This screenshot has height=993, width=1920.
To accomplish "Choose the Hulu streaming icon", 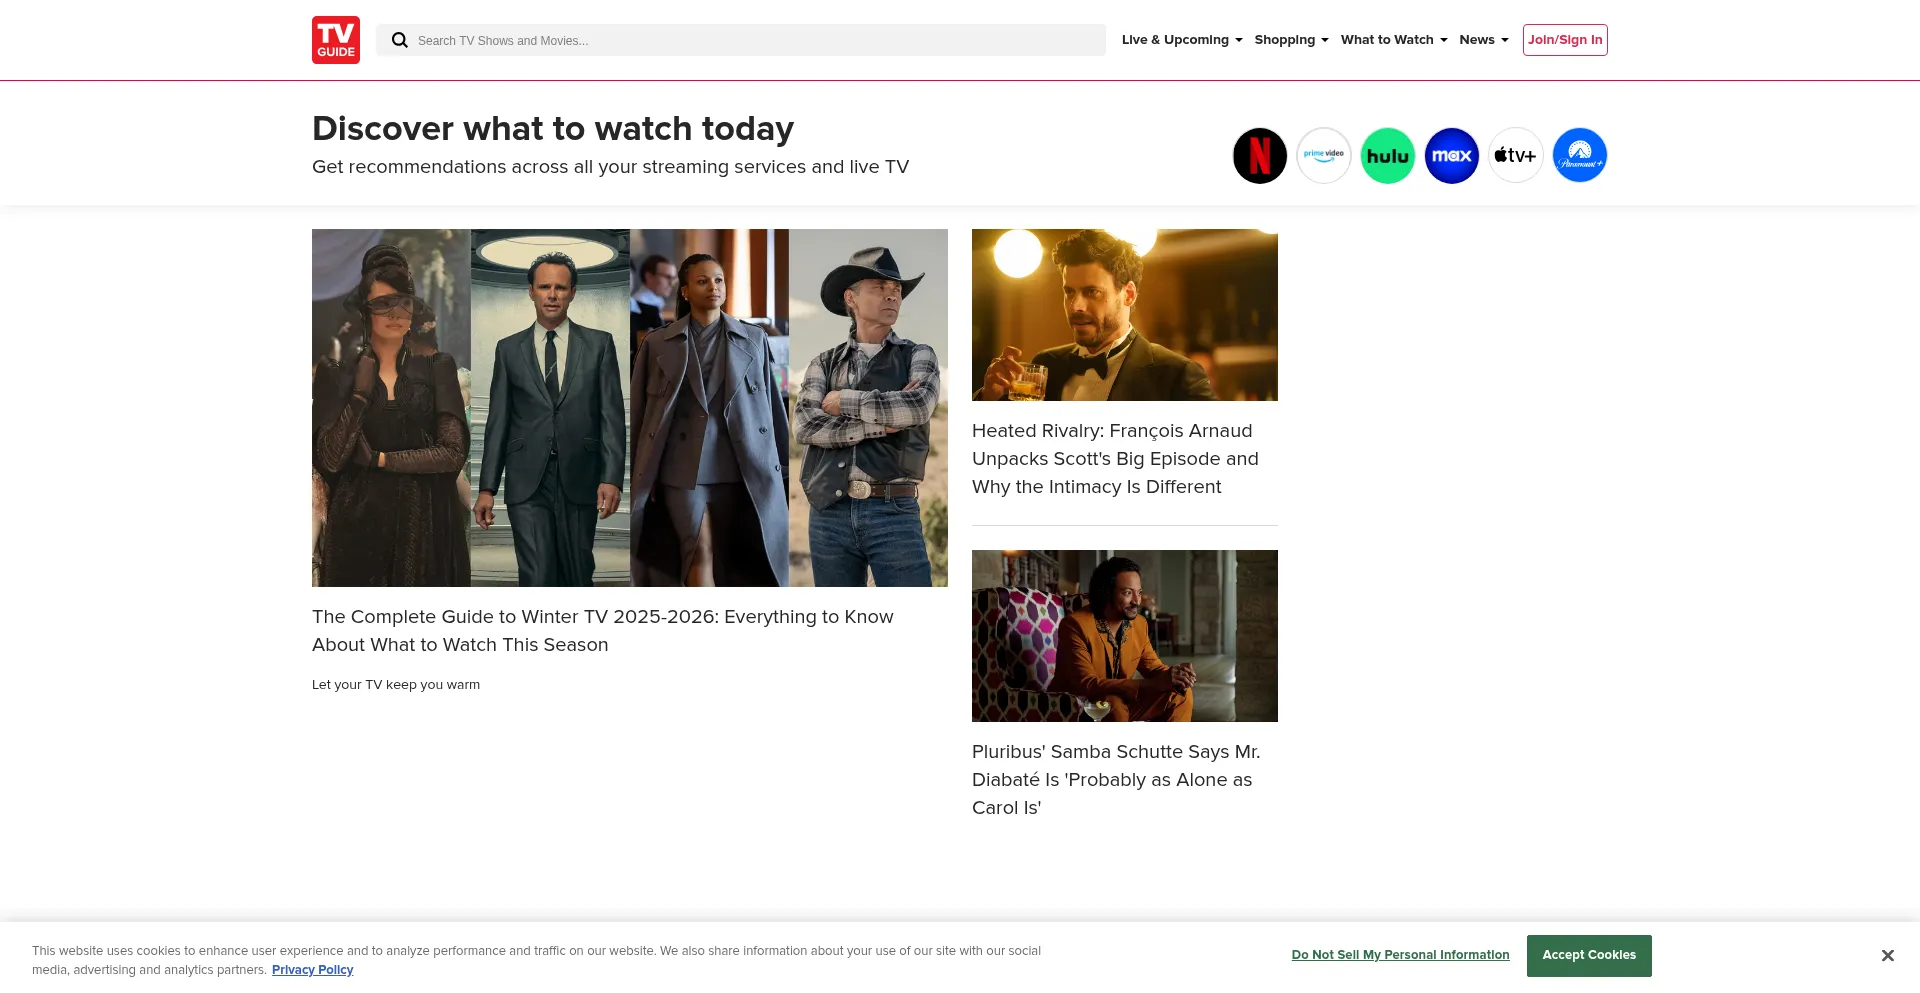I will tap(1387, 156).
